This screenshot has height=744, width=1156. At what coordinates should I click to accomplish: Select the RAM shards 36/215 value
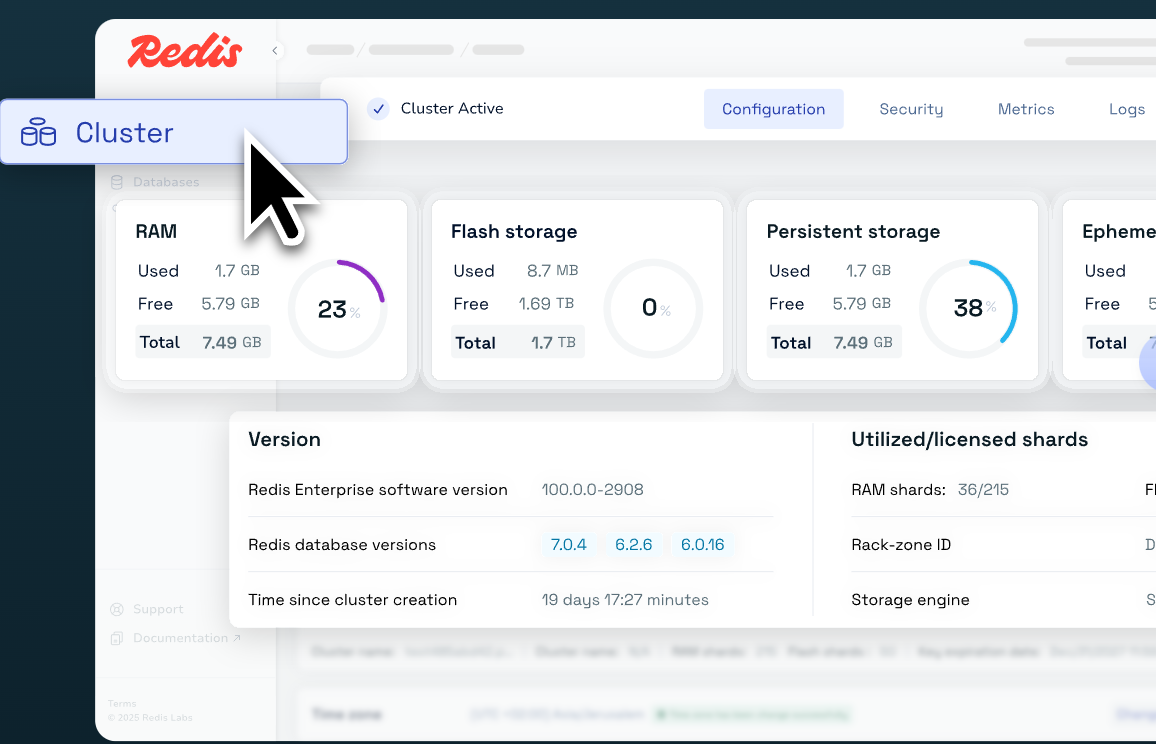click(x=983, y=490)
